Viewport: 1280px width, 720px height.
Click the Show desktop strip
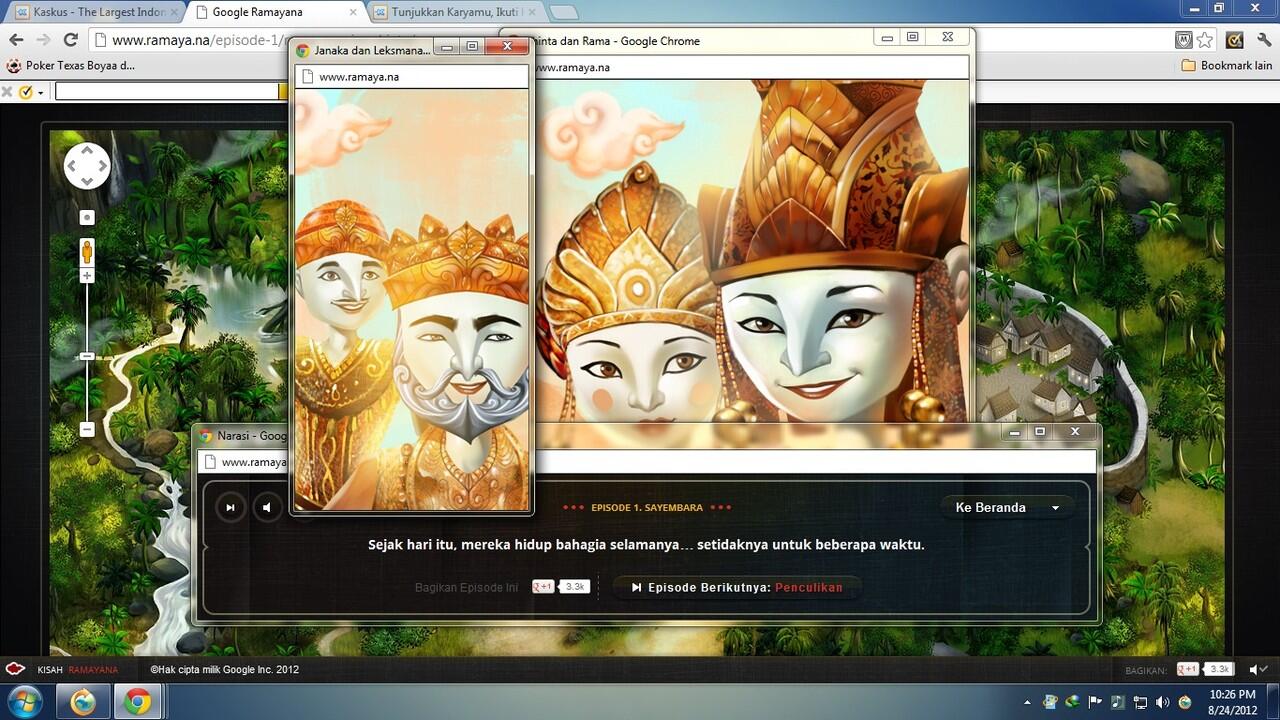(x=1273, y=702)
